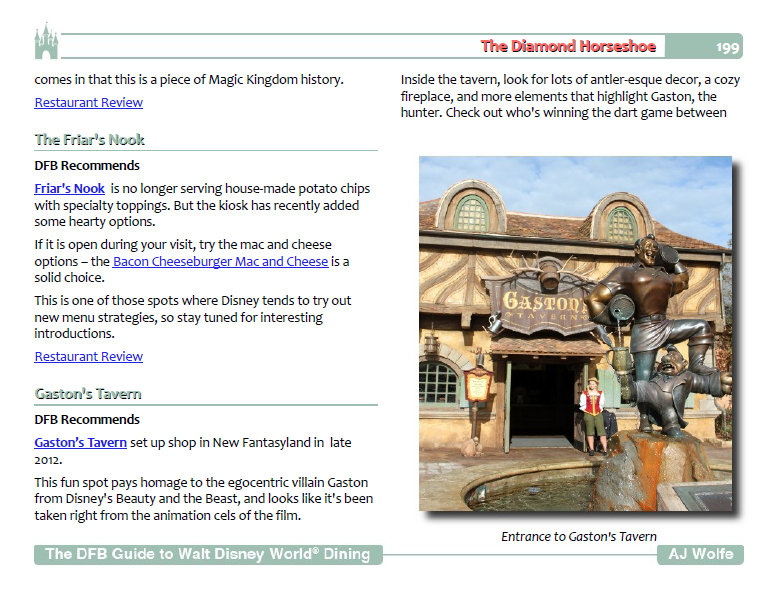
Task: Click the paragraph starting "Inside the tavern"
Action: [x=563, y=96]
